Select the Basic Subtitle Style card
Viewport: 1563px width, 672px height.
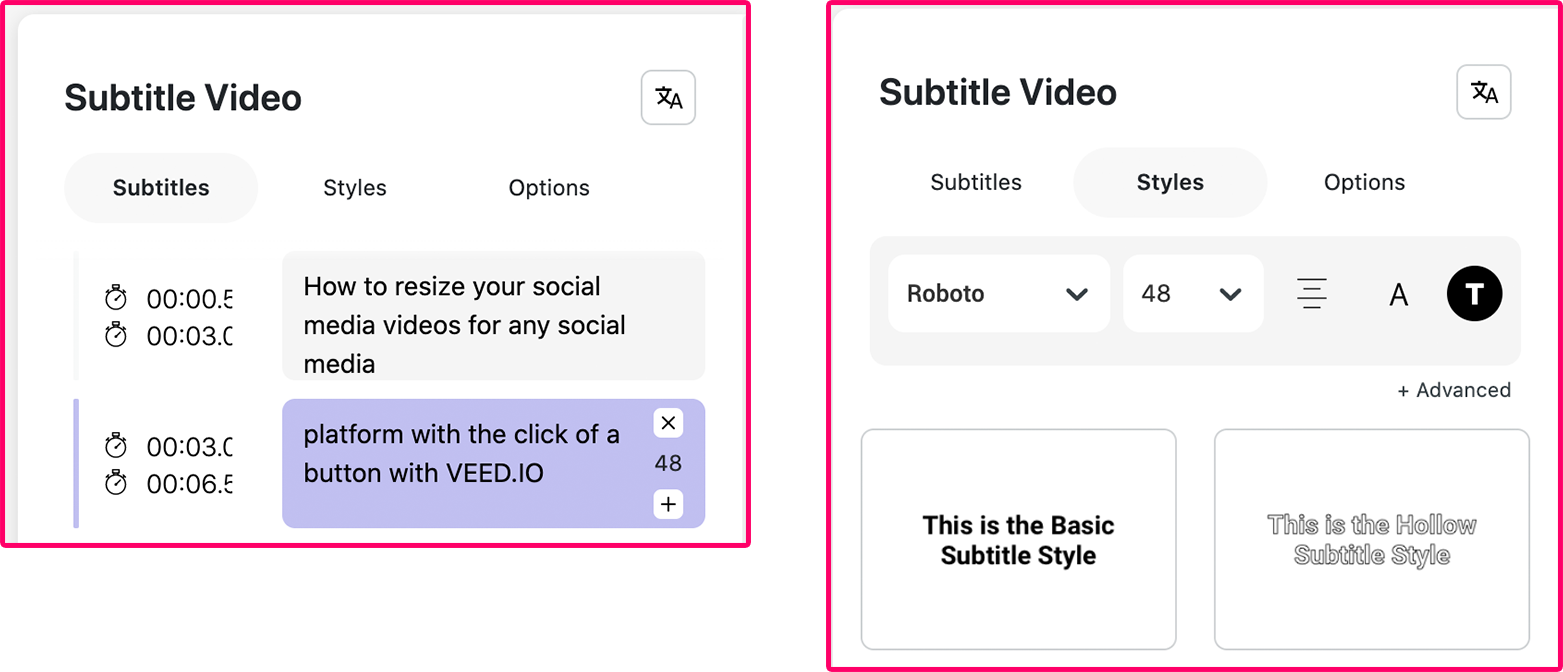point(1019,540)
